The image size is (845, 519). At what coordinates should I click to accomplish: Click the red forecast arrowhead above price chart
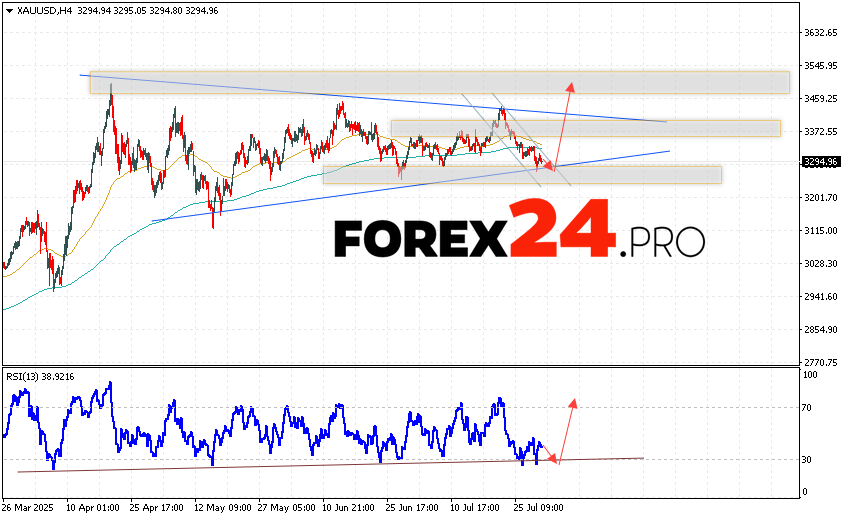coord(570,86)
